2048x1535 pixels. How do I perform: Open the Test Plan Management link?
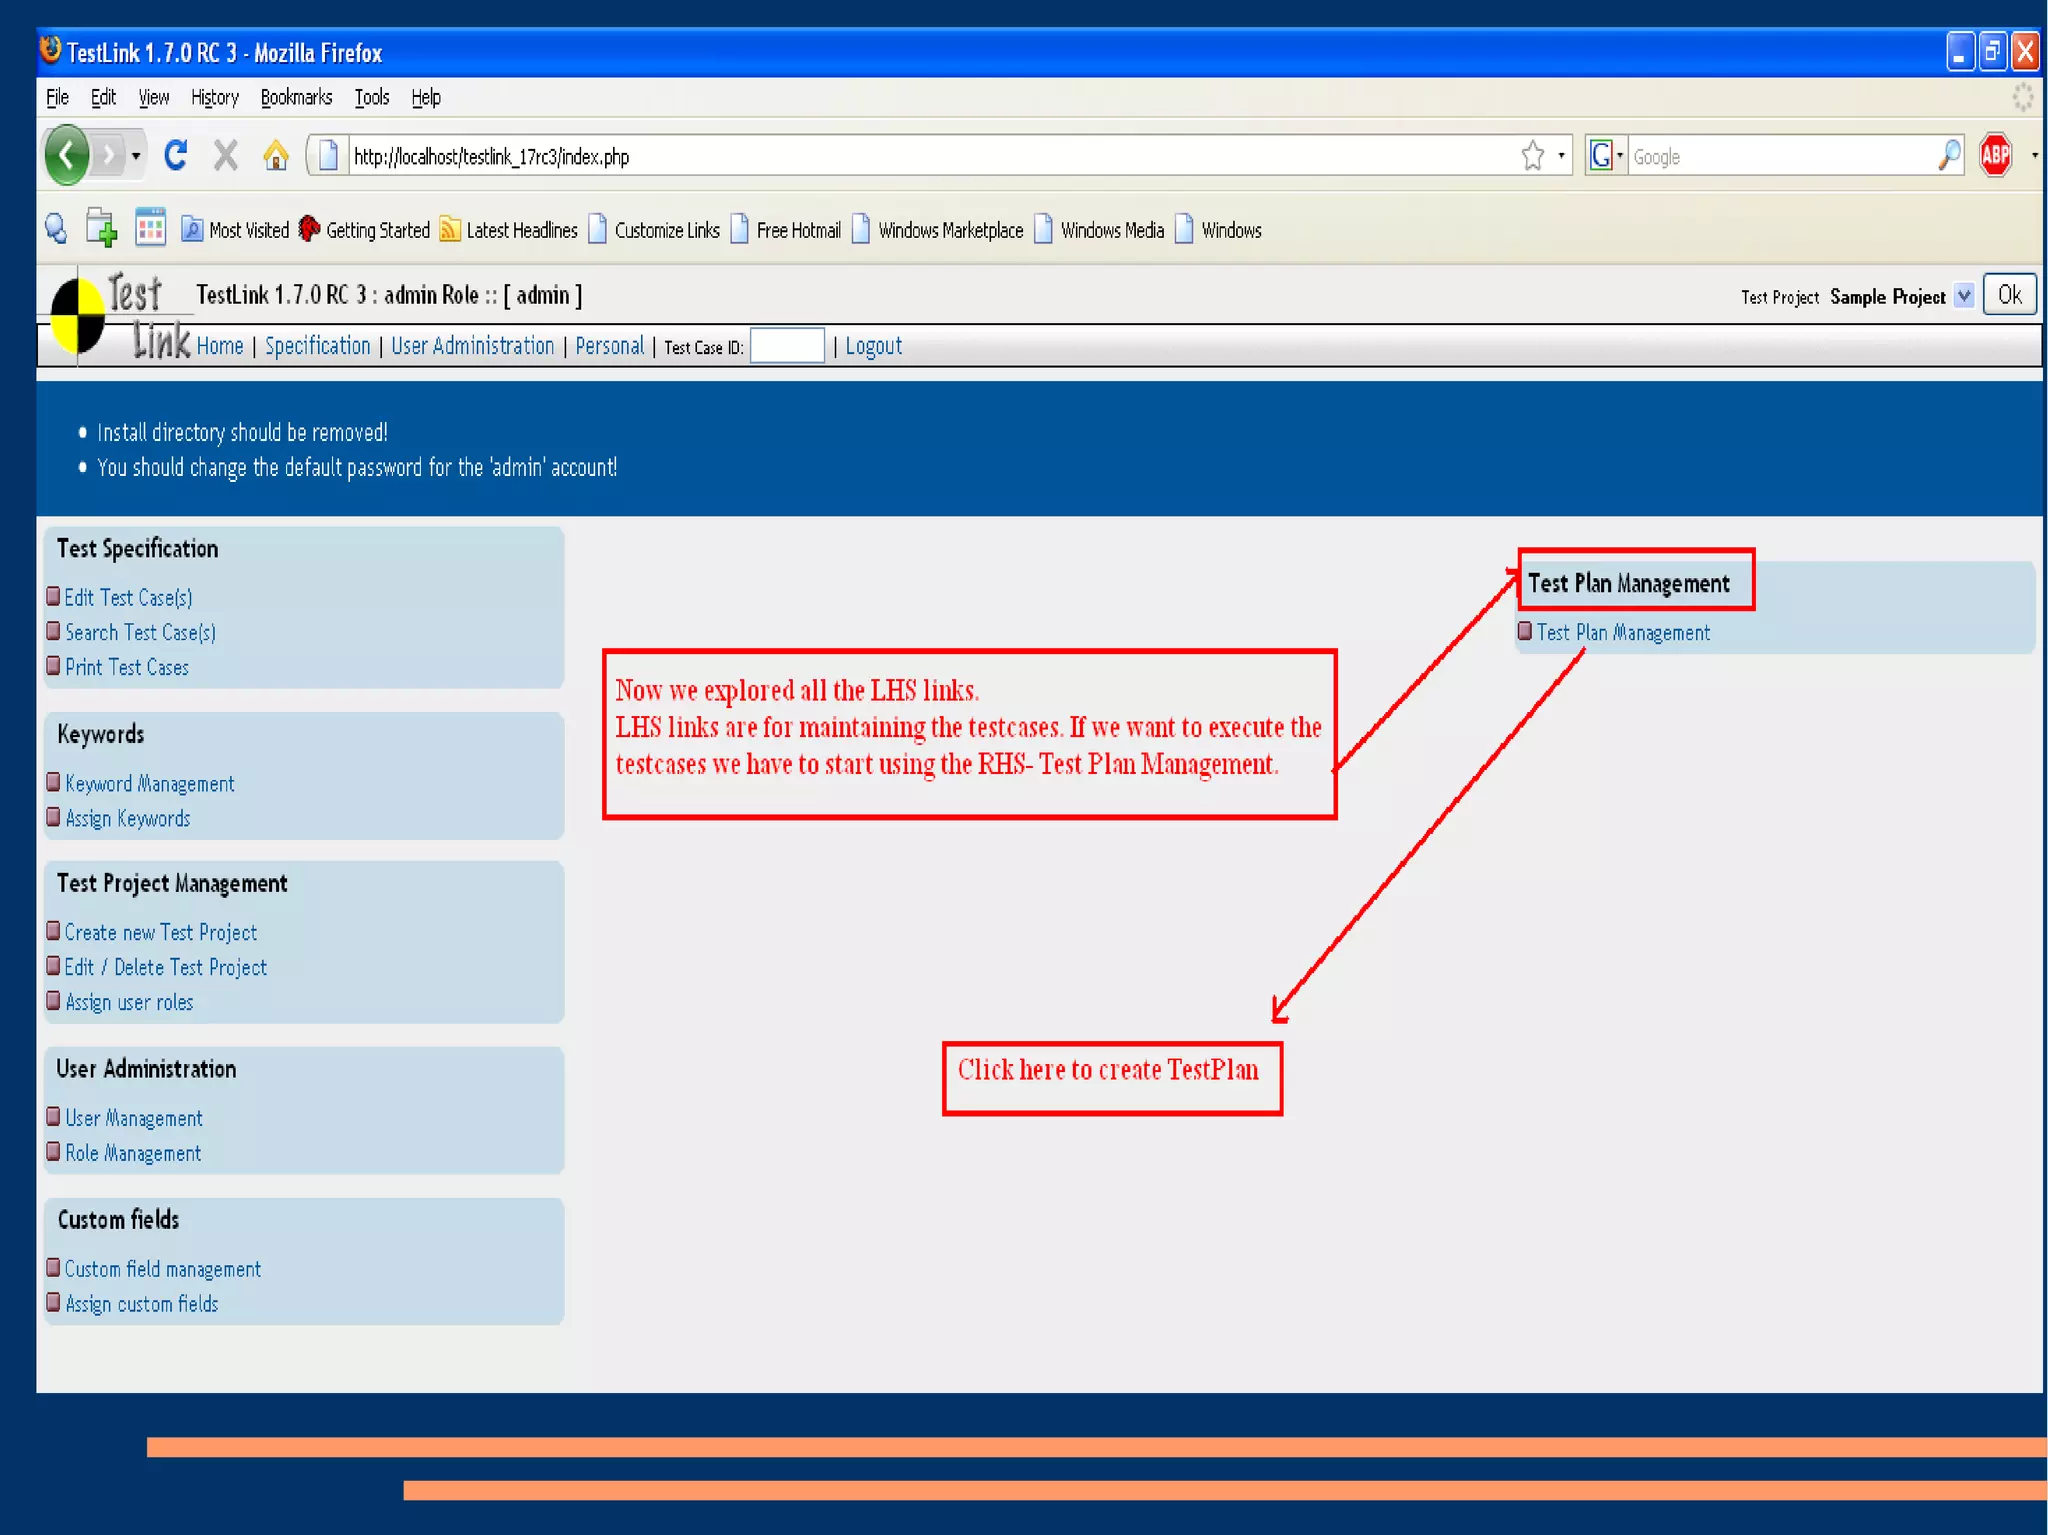1623,632
